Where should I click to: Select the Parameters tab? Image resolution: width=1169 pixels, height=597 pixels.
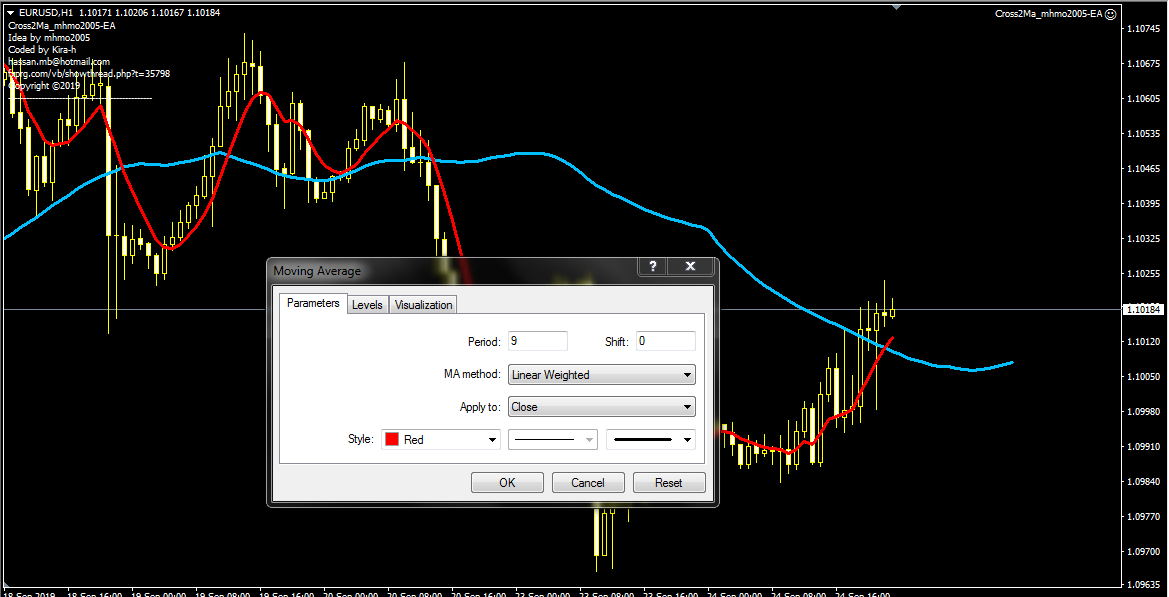(x=313, y=303)
